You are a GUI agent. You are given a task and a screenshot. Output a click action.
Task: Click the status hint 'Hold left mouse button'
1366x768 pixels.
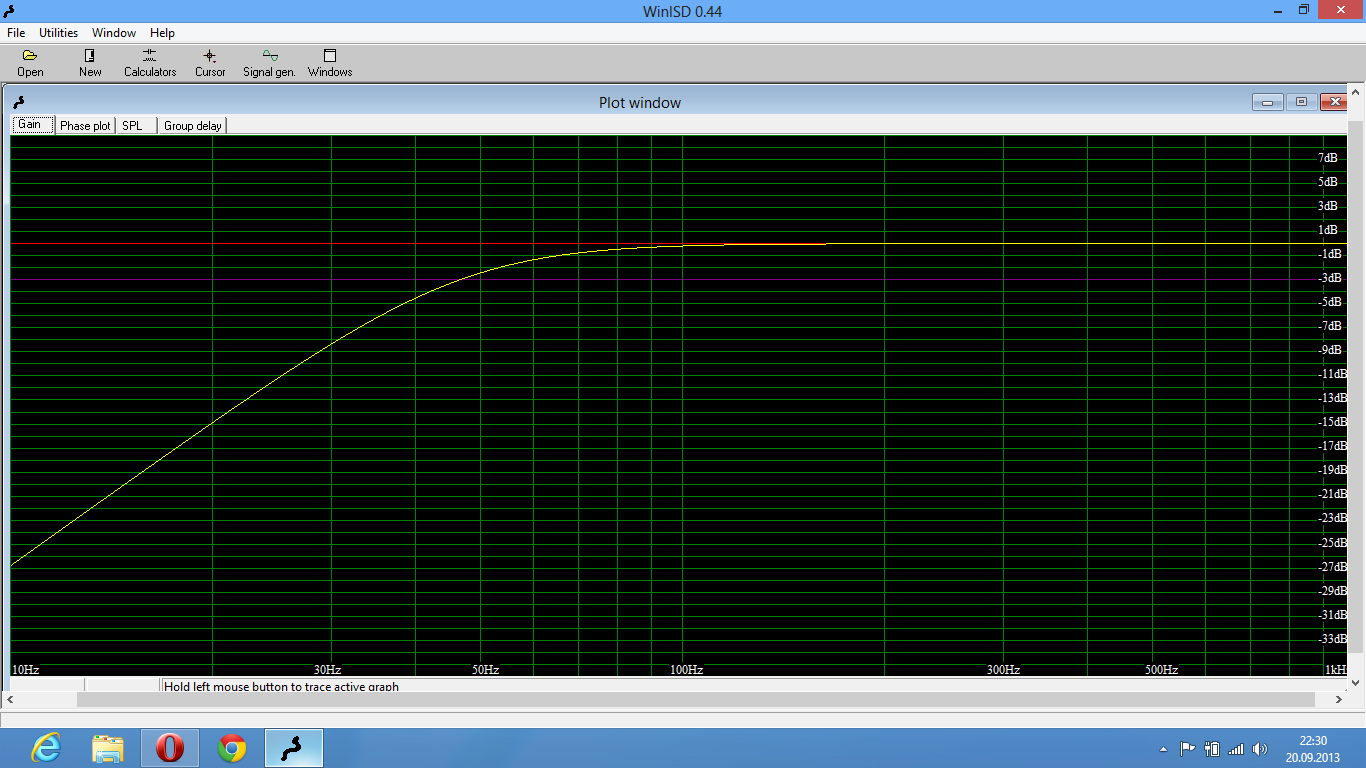281,686
